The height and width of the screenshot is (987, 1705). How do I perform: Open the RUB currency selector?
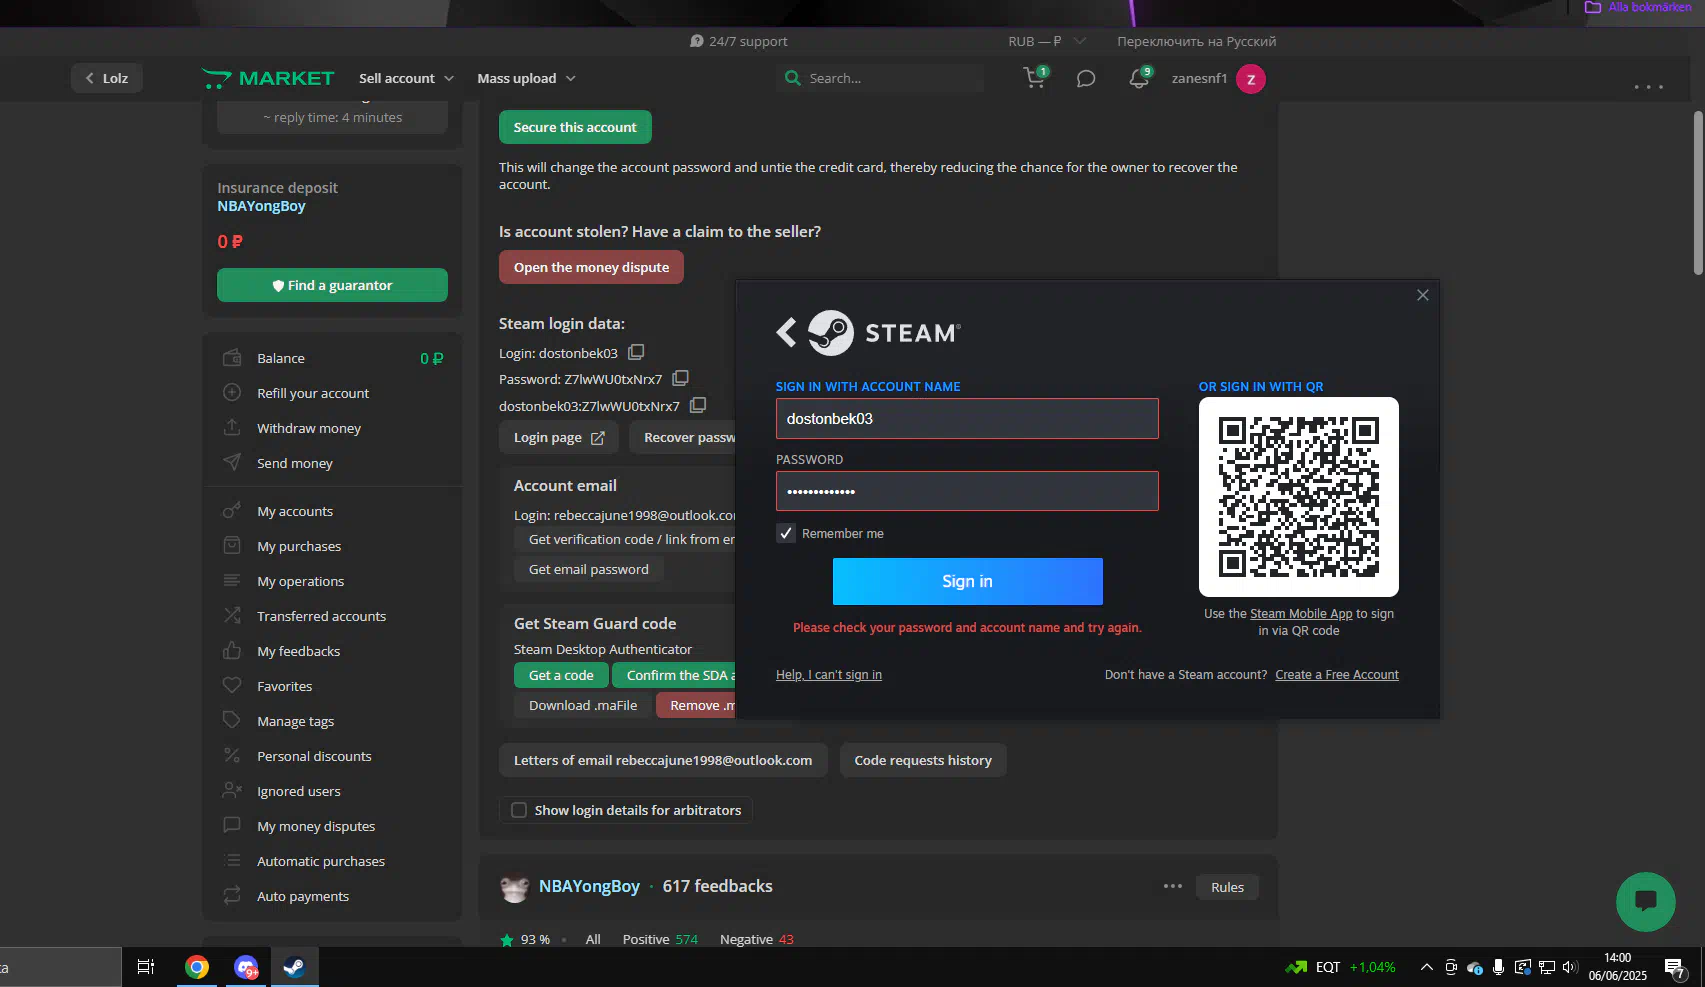(x=1046, y=41)
